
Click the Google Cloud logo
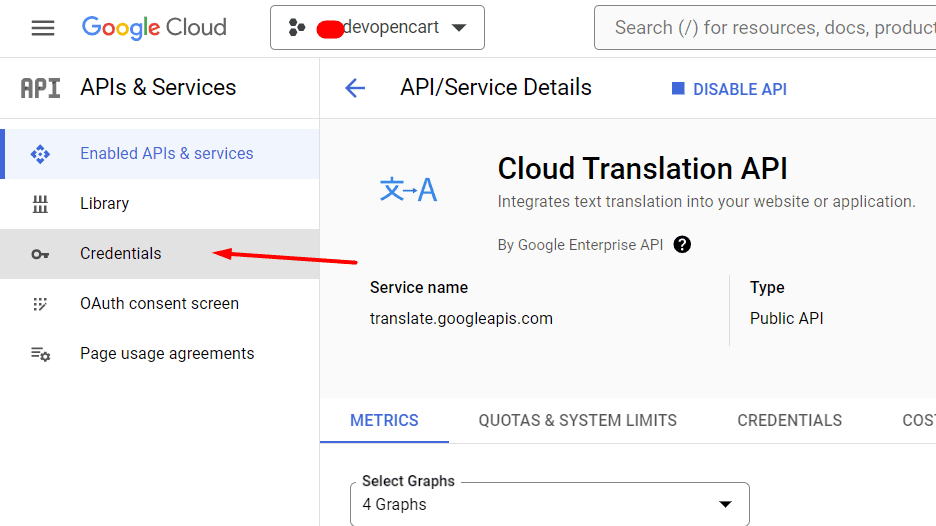coord(154,27)
